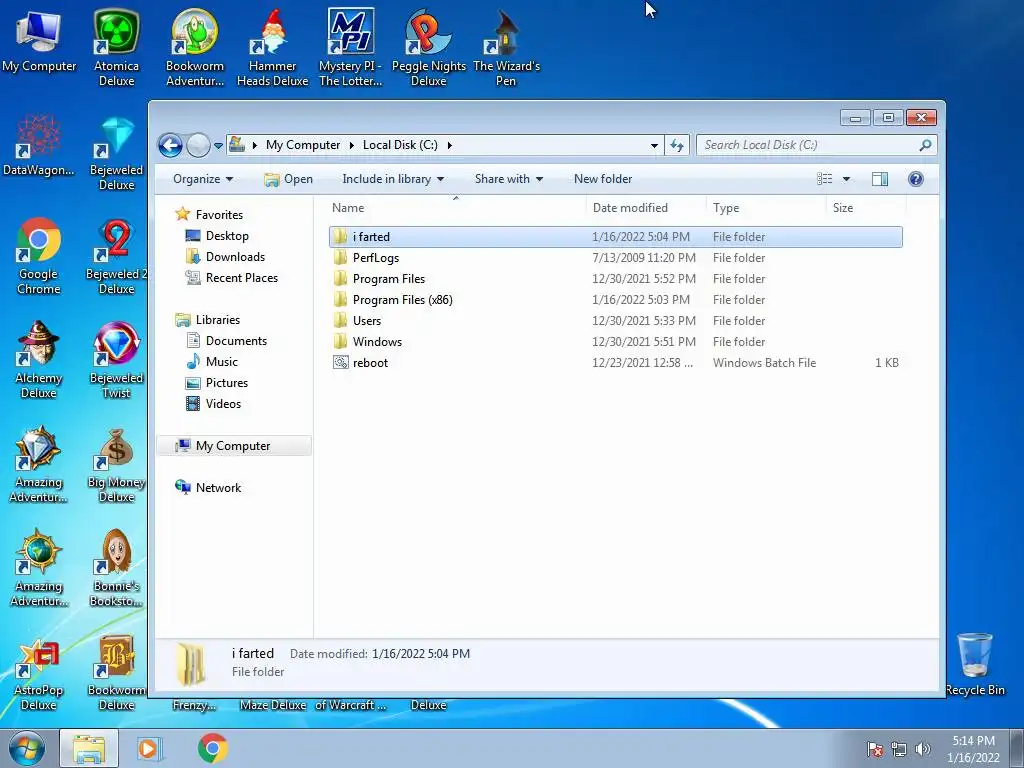Select Google Chrome desktop shortcut
Viewport: 1024px width, 768px height.
click(x=39, y=256)
